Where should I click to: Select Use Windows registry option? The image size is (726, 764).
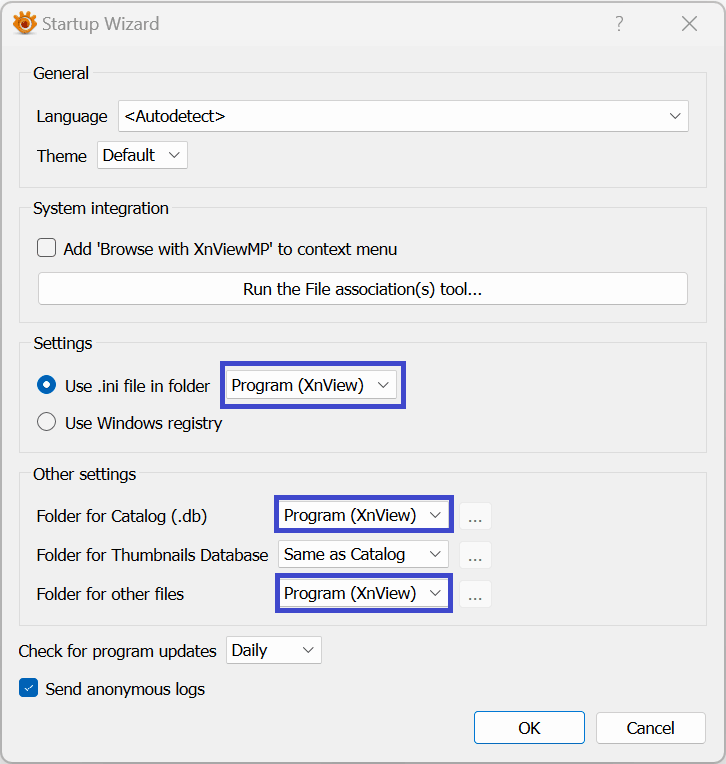[x=47, y=423]
